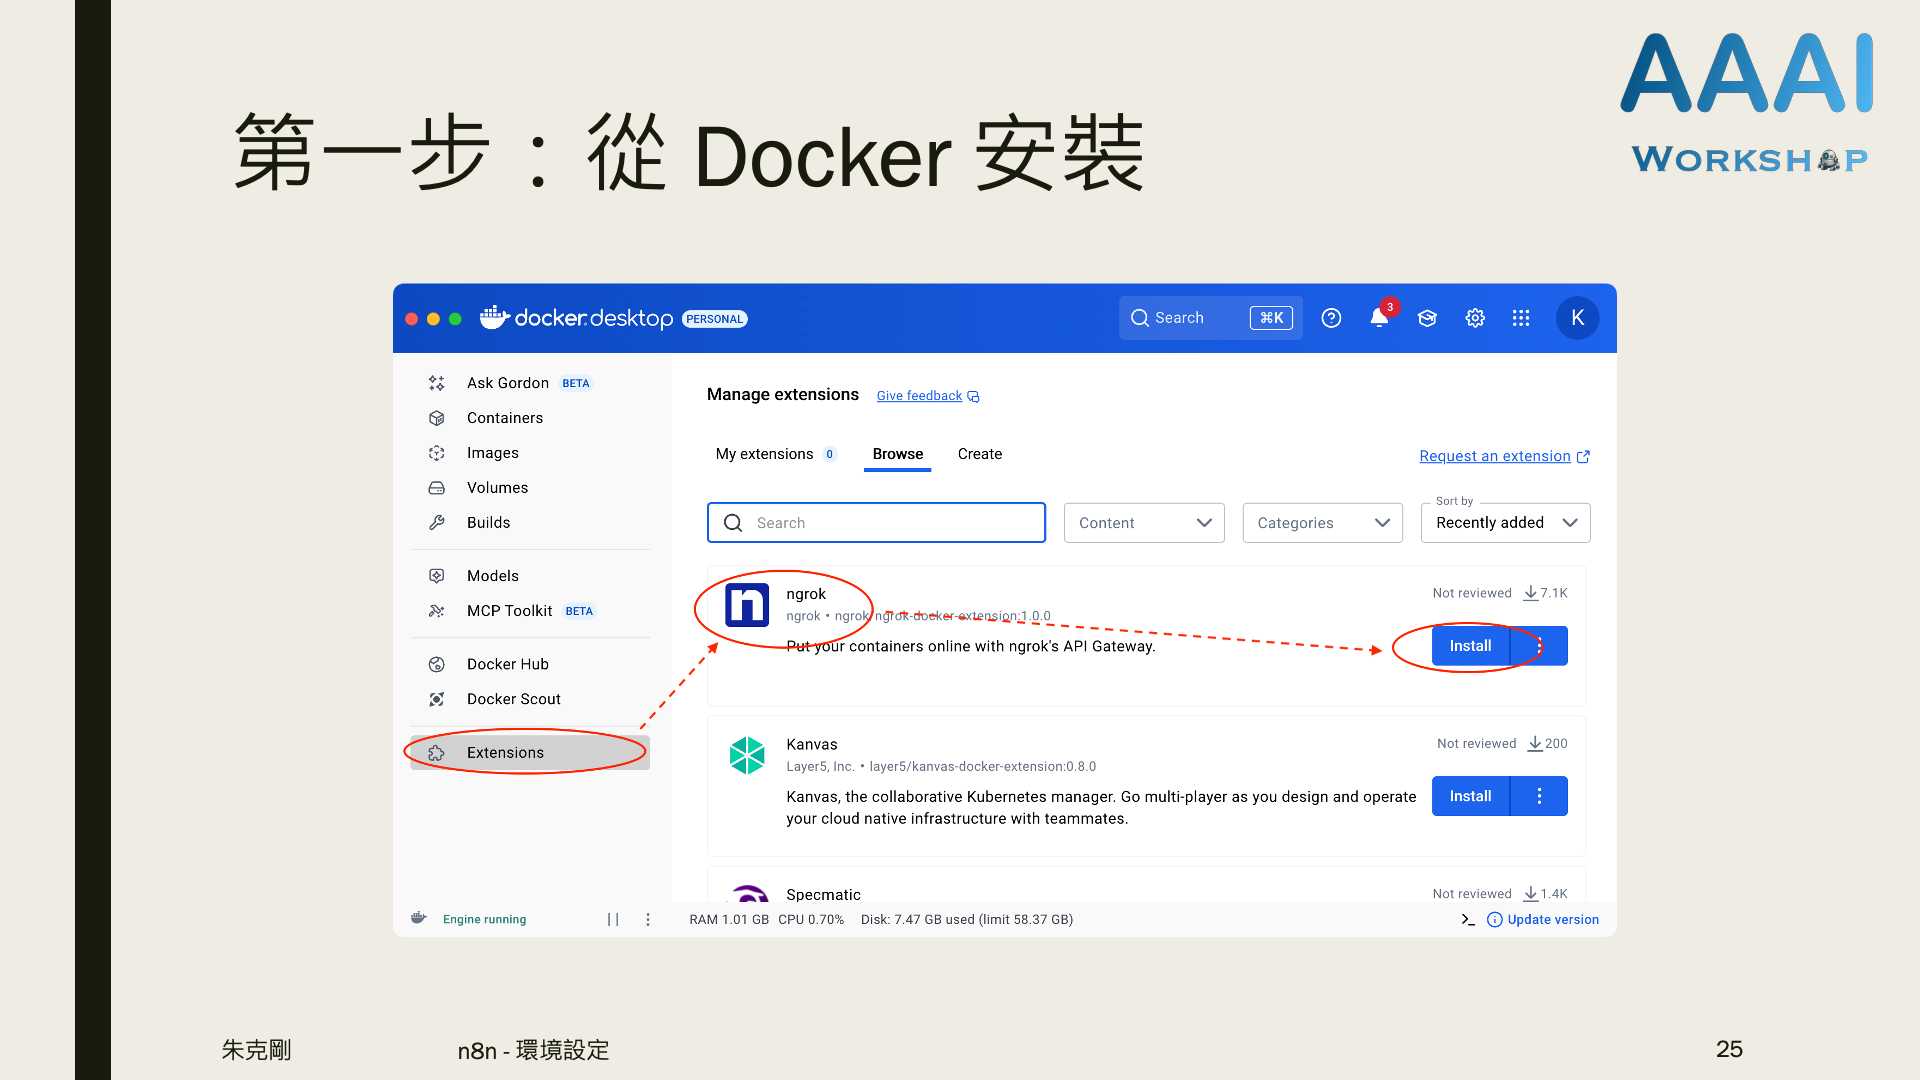This screenshot has width=1920, height=1080.
Task: Open the terminal icon in status bar
Action: 1468,920
